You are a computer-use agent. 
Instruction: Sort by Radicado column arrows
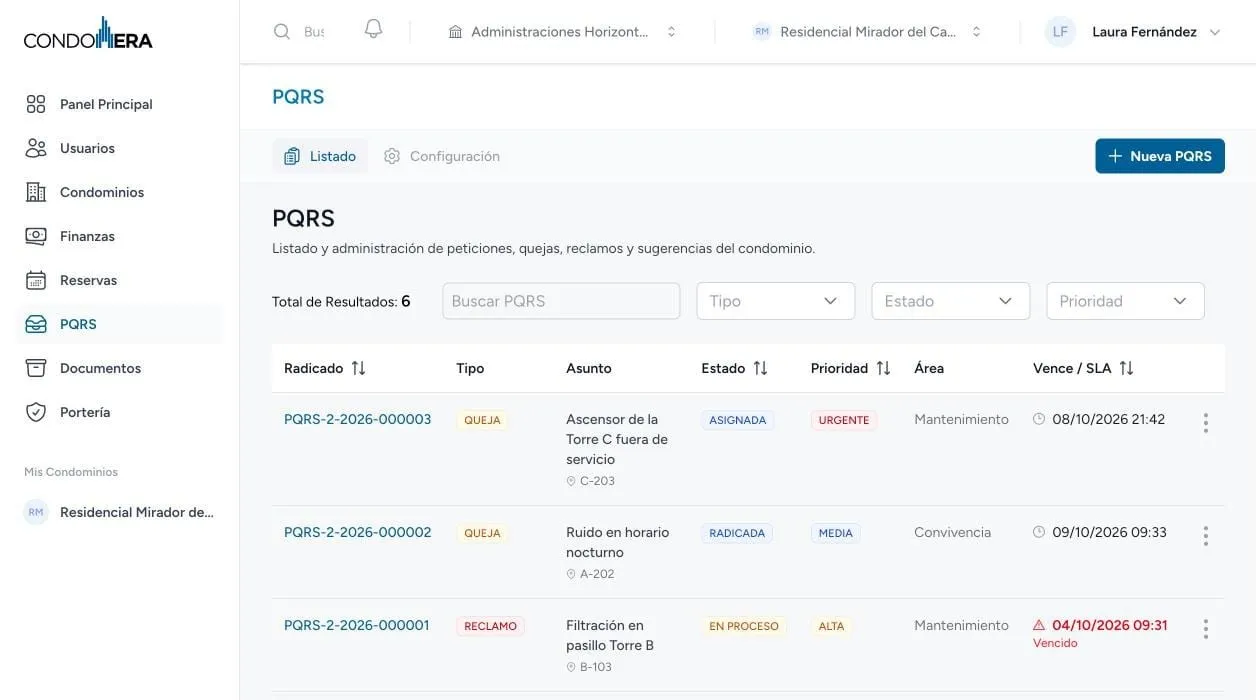click(x=358, y=368)
